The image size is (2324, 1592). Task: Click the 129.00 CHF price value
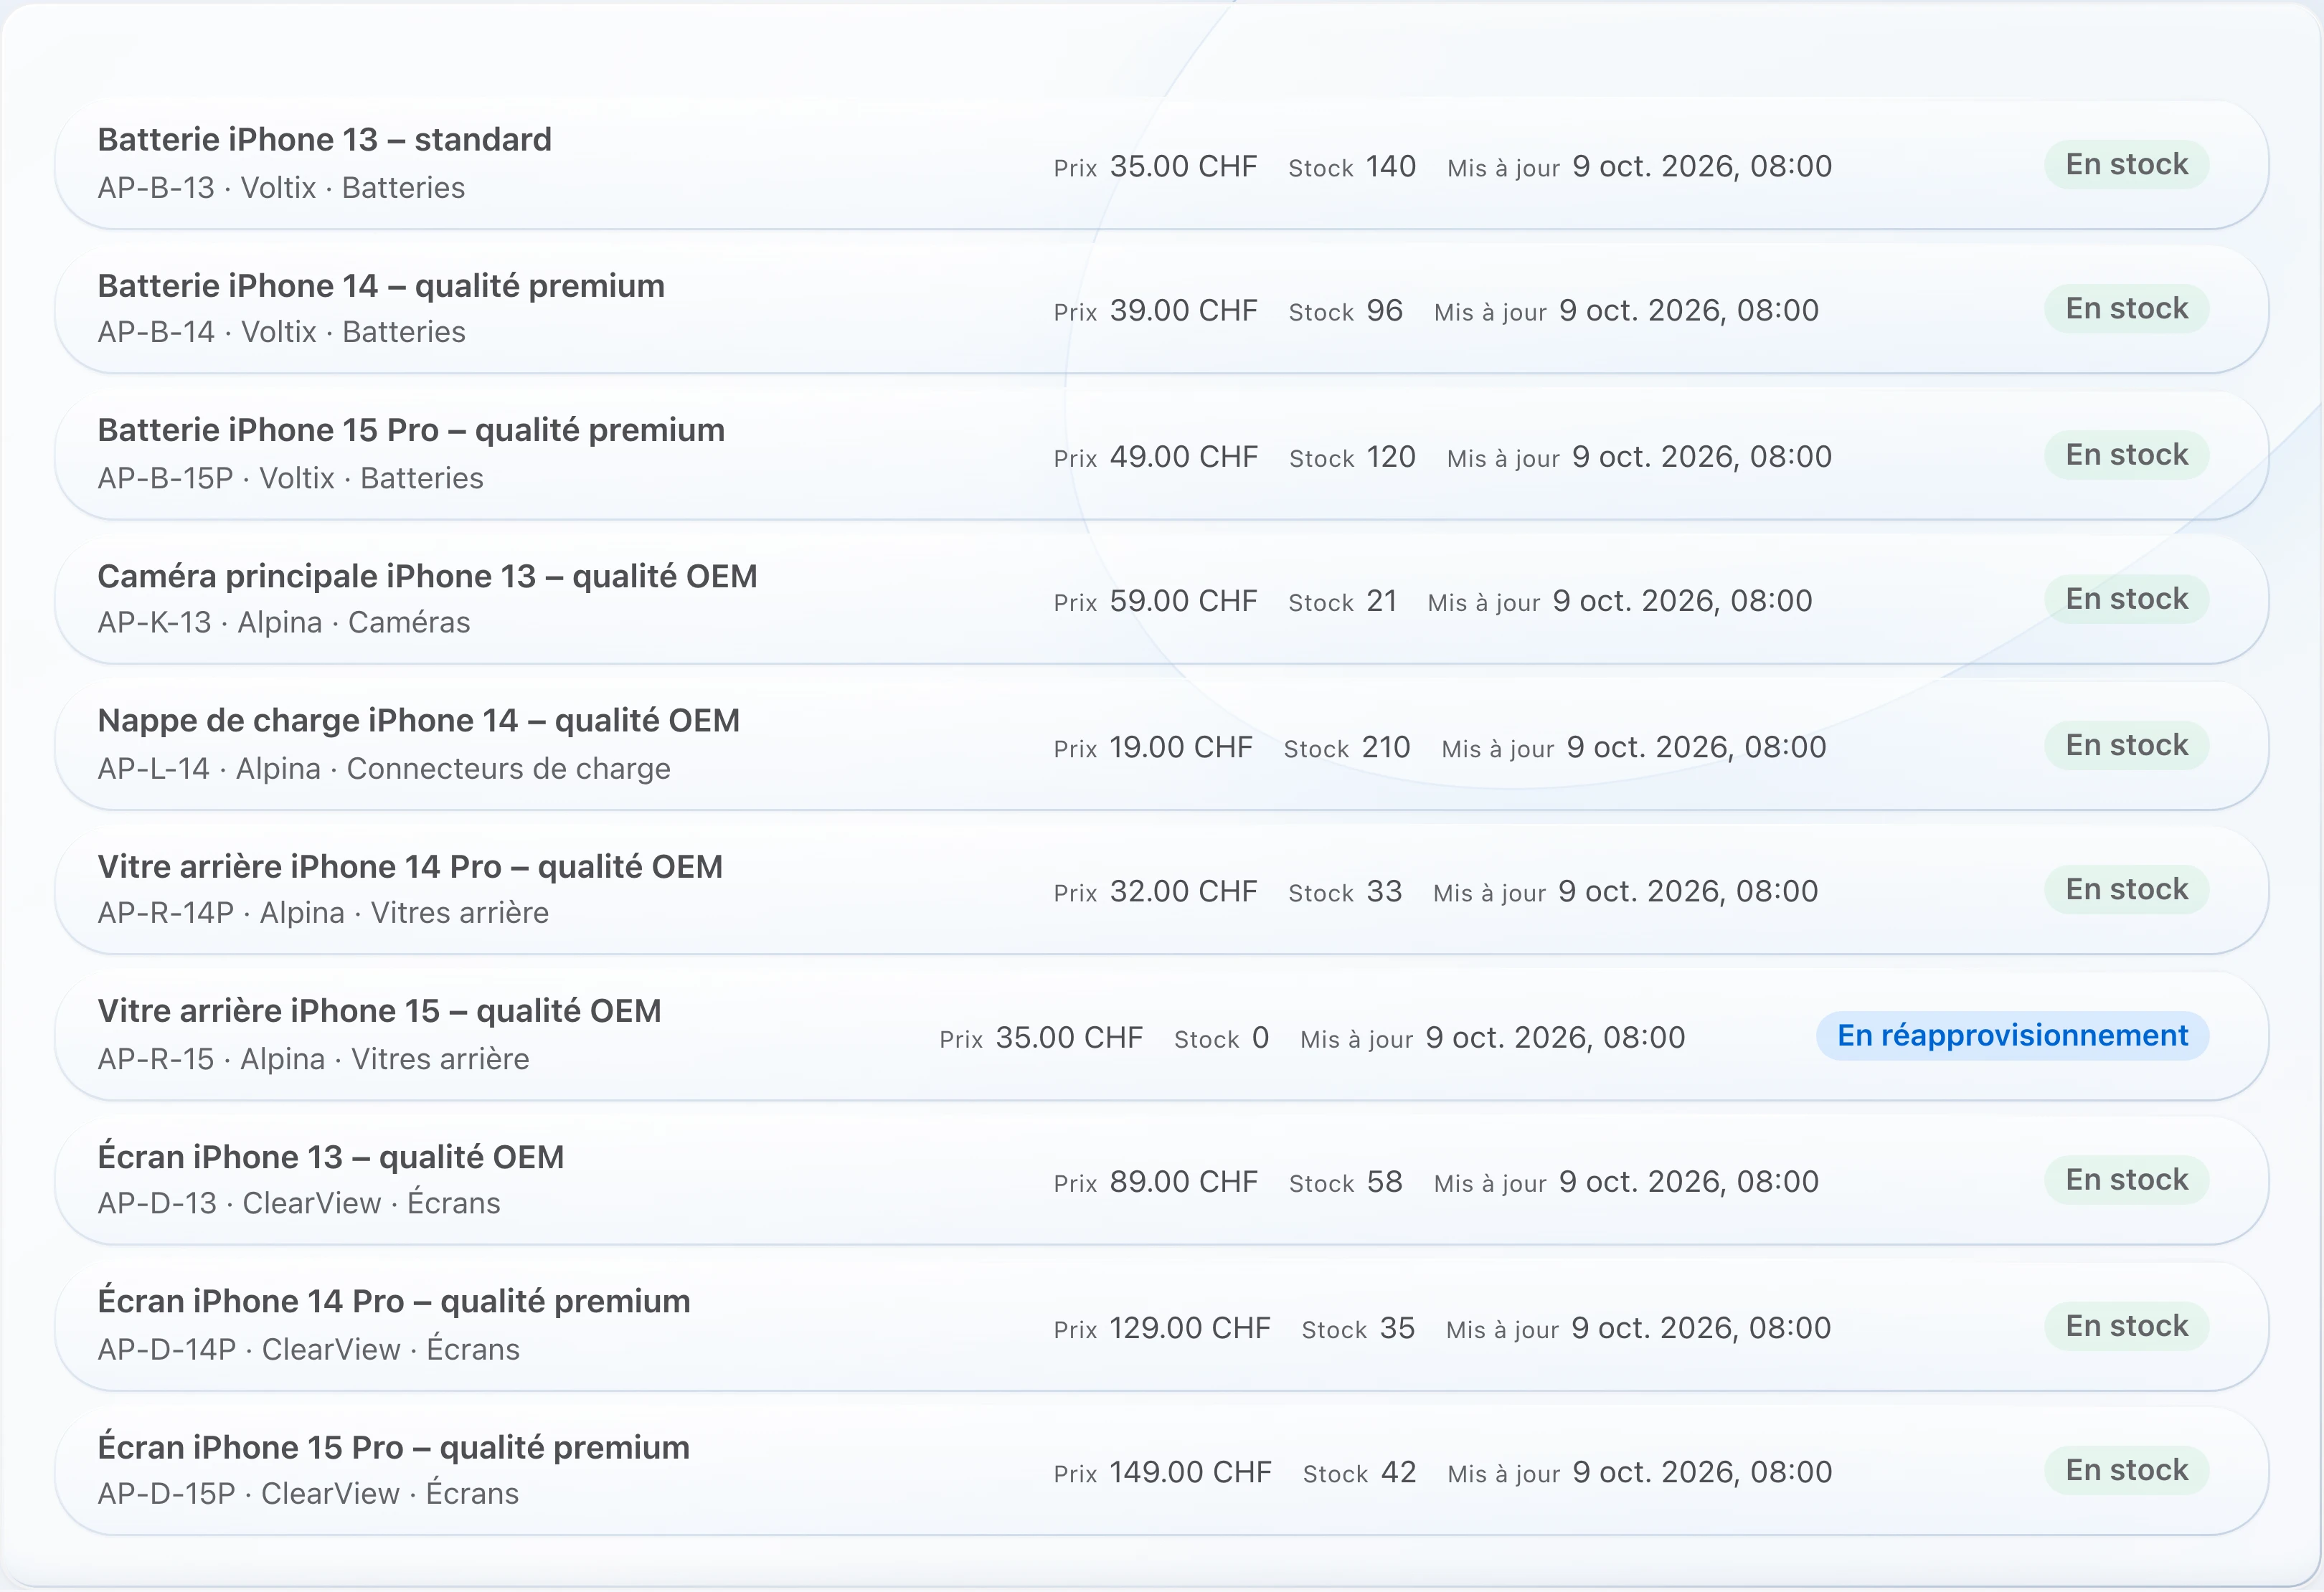click(x=1190, y=1328)
